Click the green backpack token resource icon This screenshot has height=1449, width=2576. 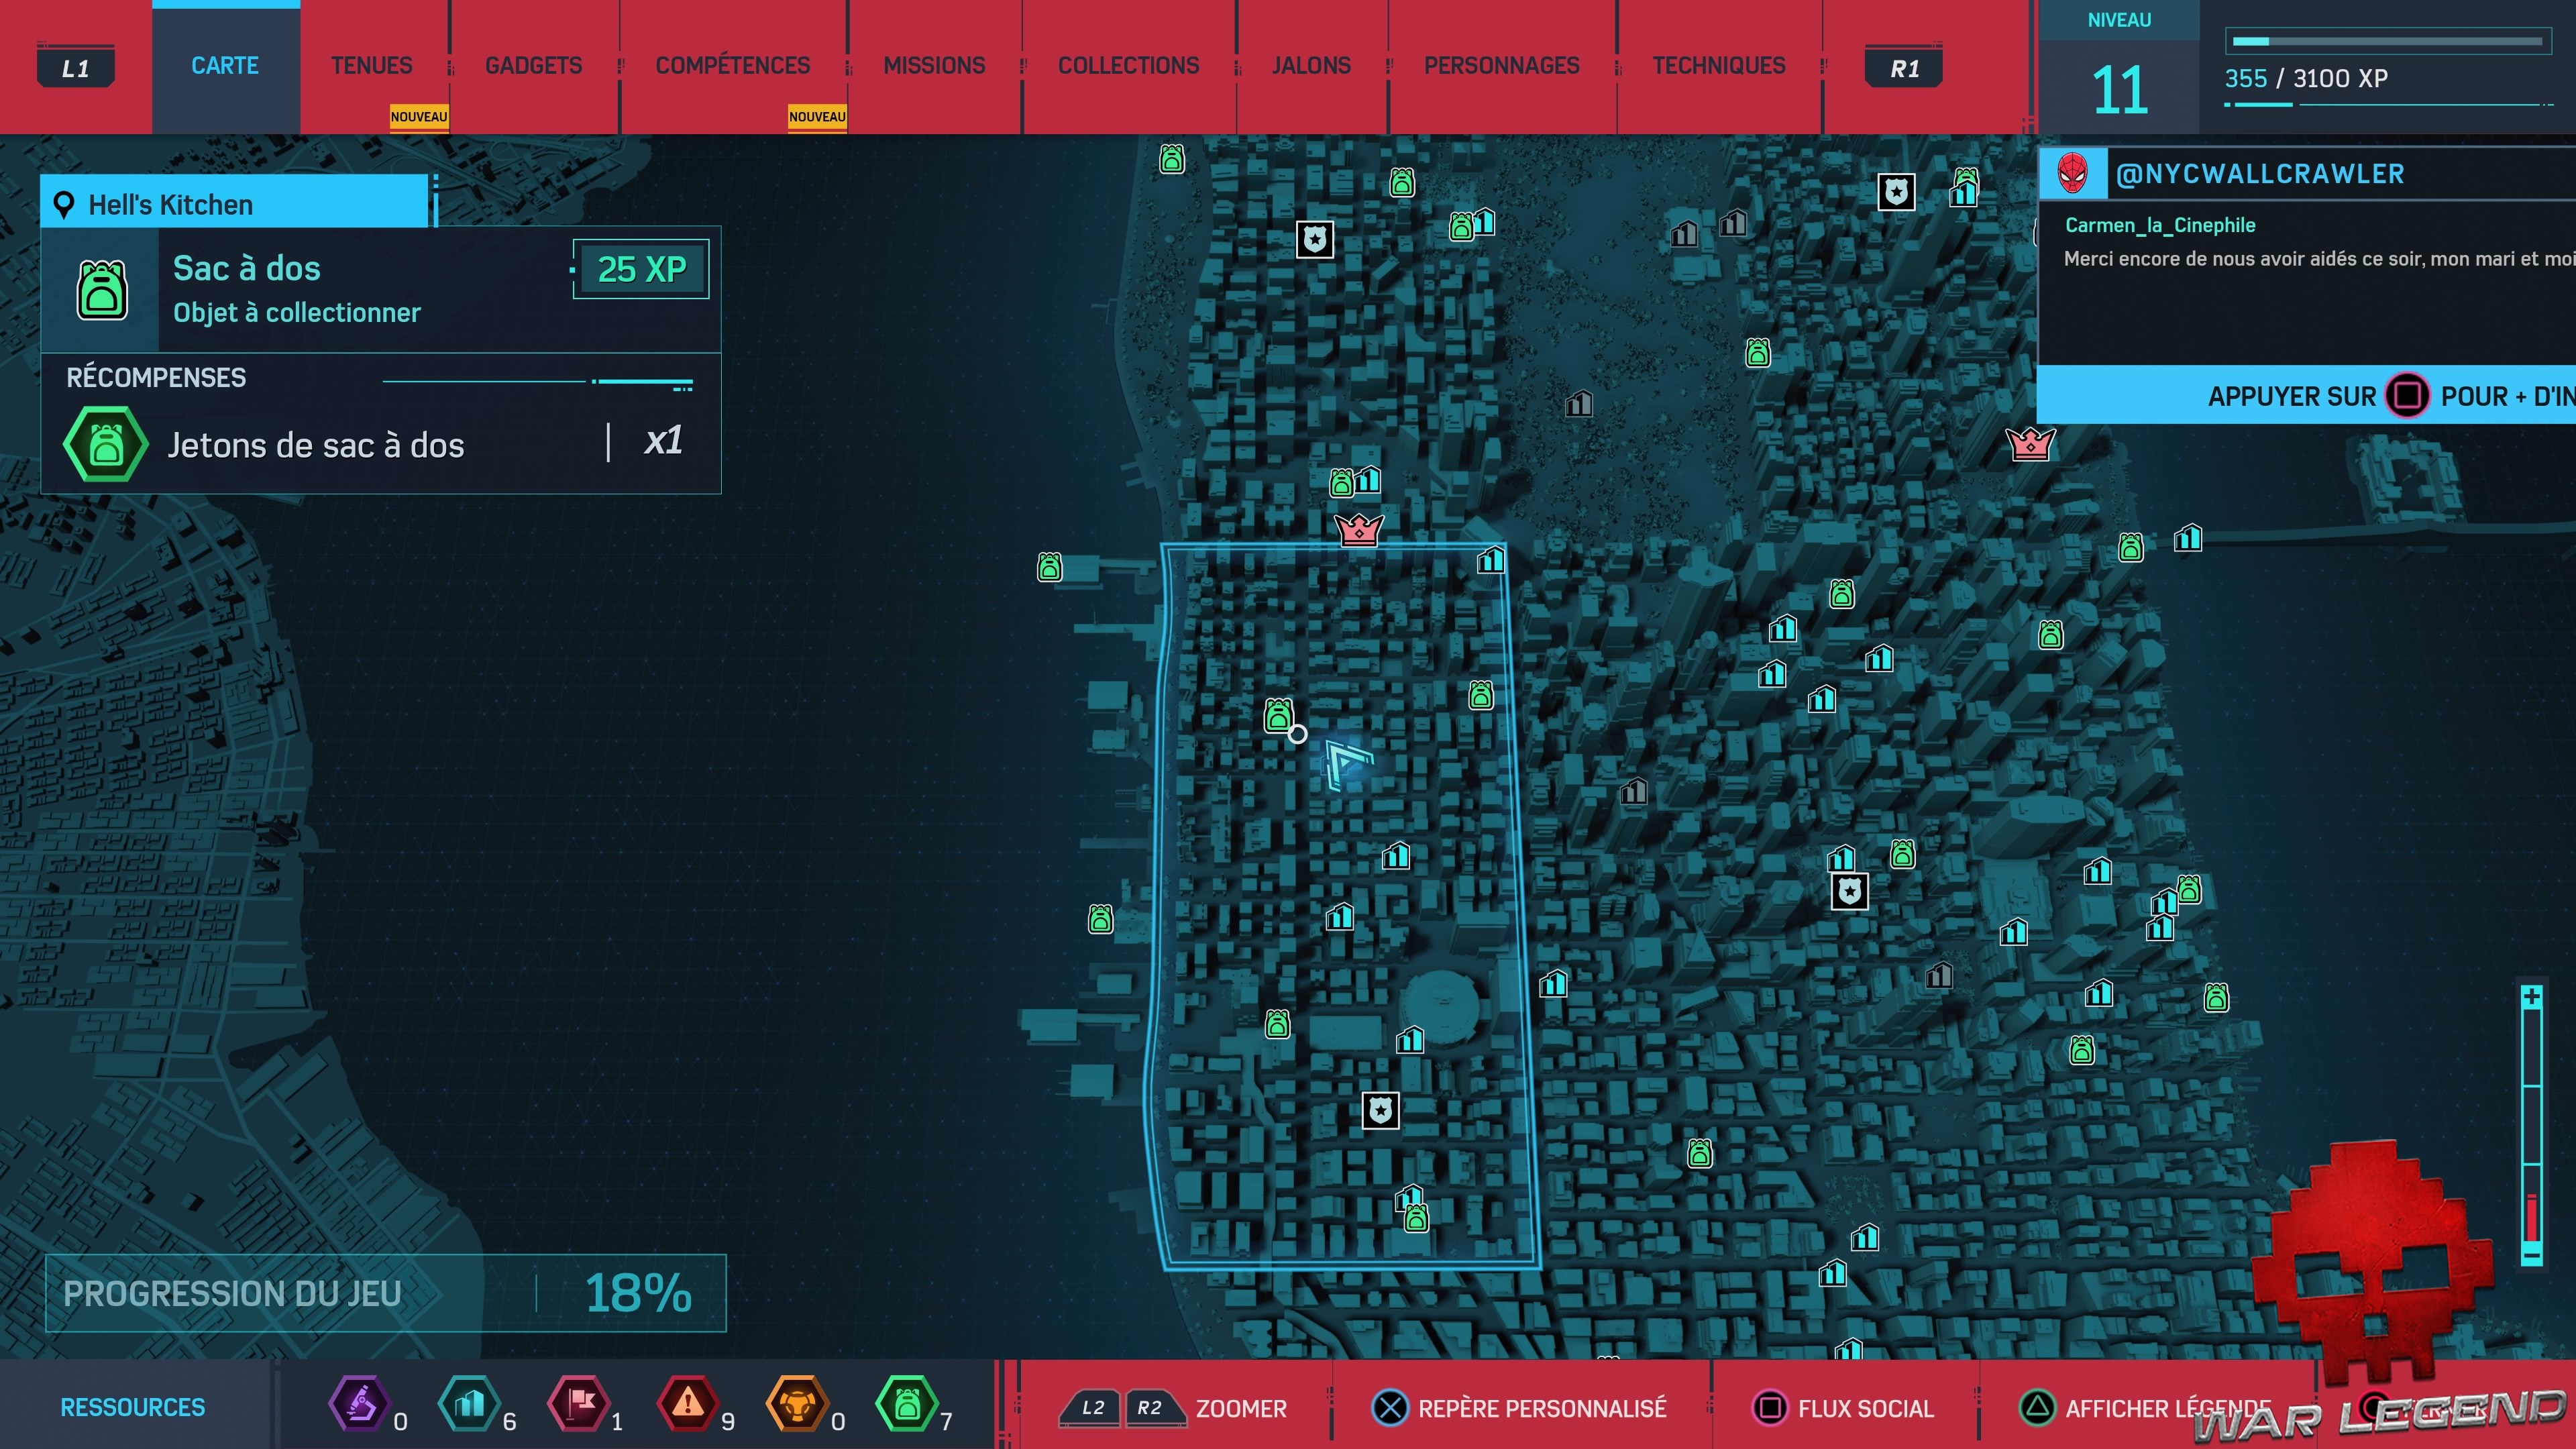[906, 1404]
